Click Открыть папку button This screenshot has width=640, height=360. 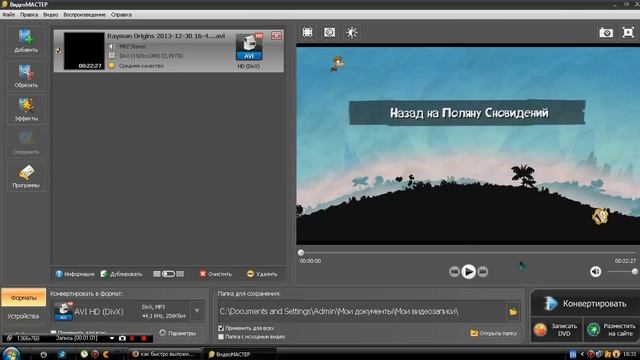click(x=494, y=333)
